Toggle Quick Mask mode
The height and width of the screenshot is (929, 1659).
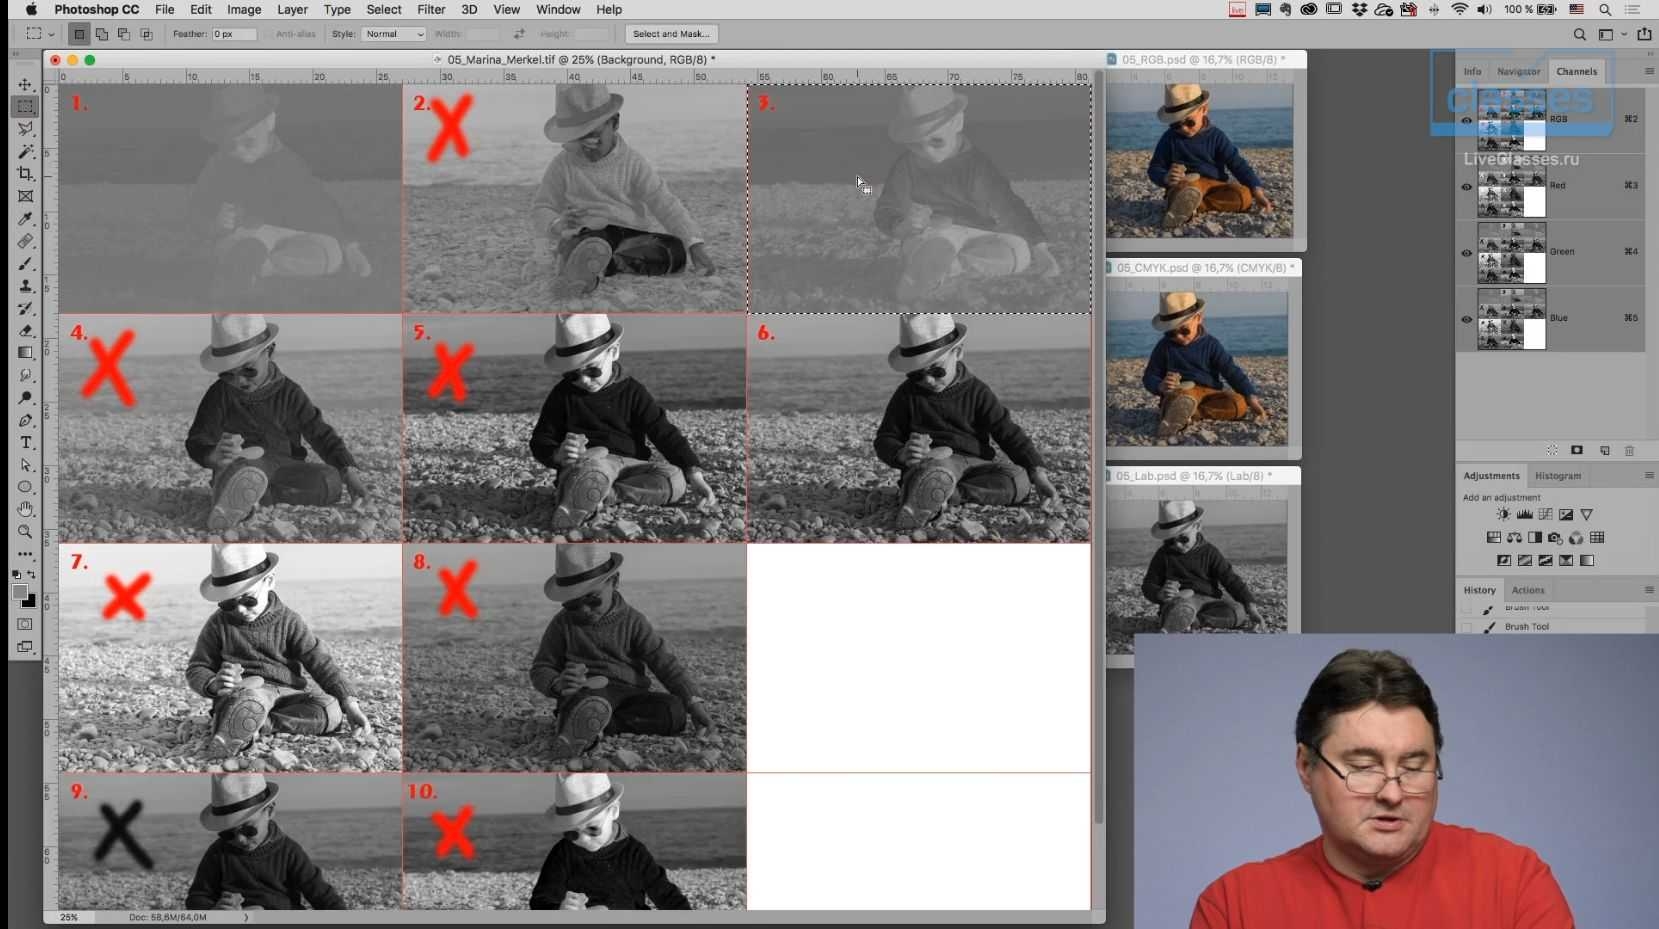[26, 624]
